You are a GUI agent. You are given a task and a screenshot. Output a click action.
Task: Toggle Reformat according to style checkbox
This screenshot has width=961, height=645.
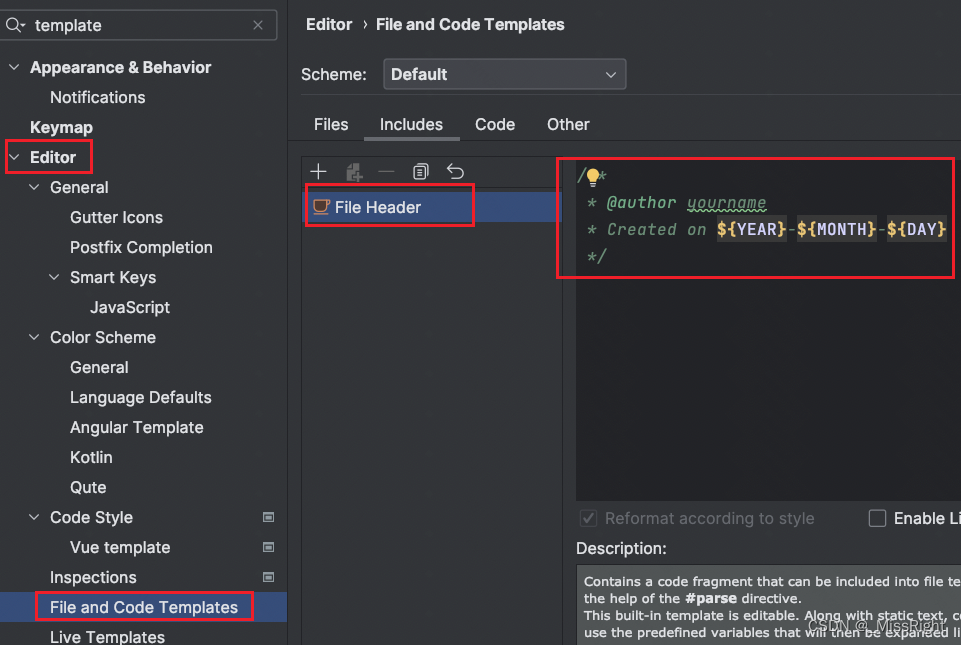[x=589, y=518]
